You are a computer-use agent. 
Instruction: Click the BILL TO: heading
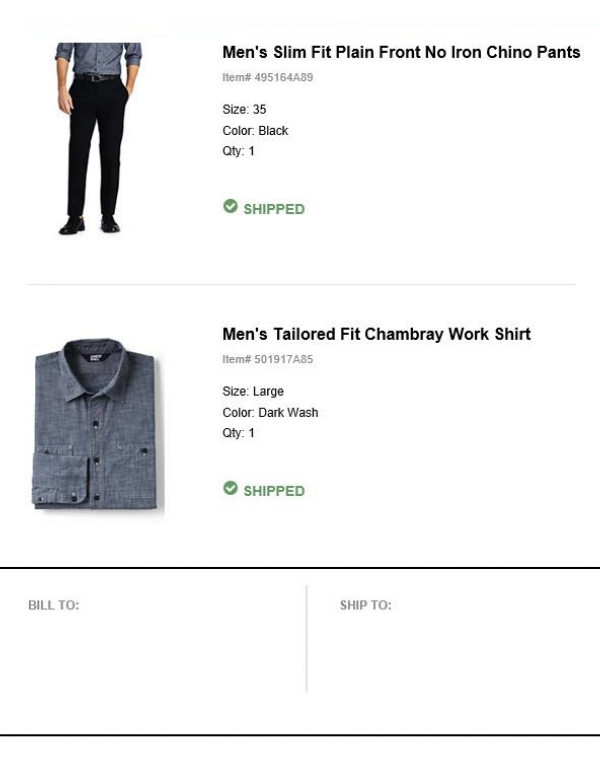coord(53,606)
